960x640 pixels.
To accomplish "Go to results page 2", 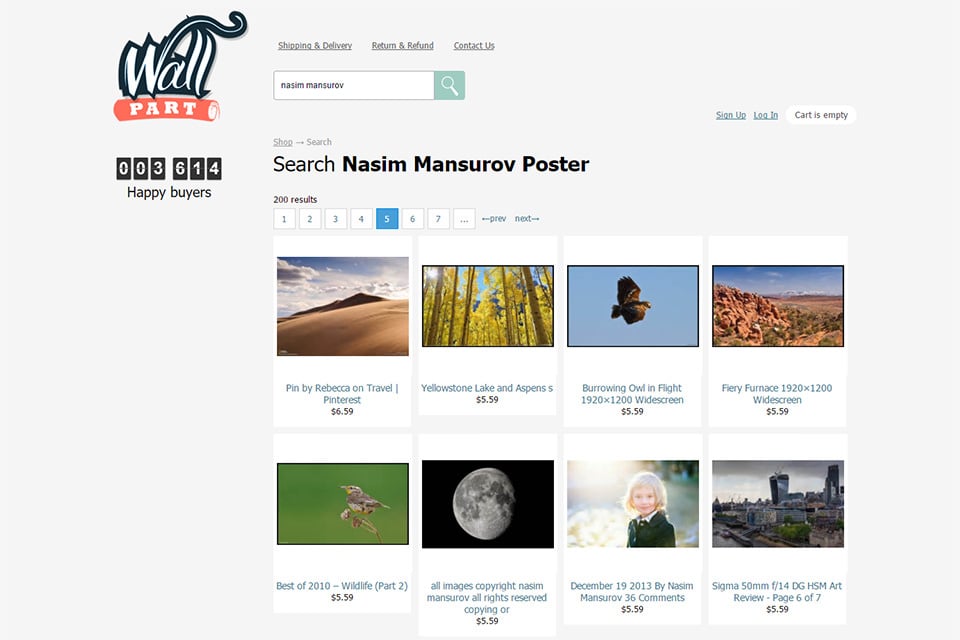I will tap(310, 219).
